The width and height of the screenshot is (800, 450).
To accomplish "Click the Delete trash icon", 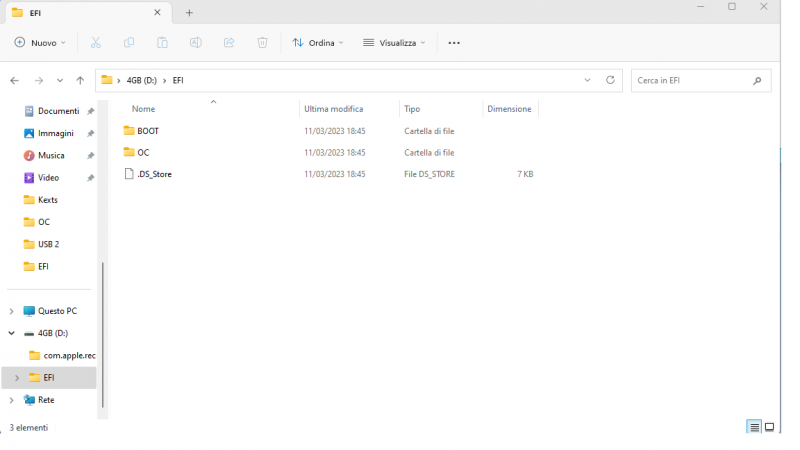I will click(262, 43).
